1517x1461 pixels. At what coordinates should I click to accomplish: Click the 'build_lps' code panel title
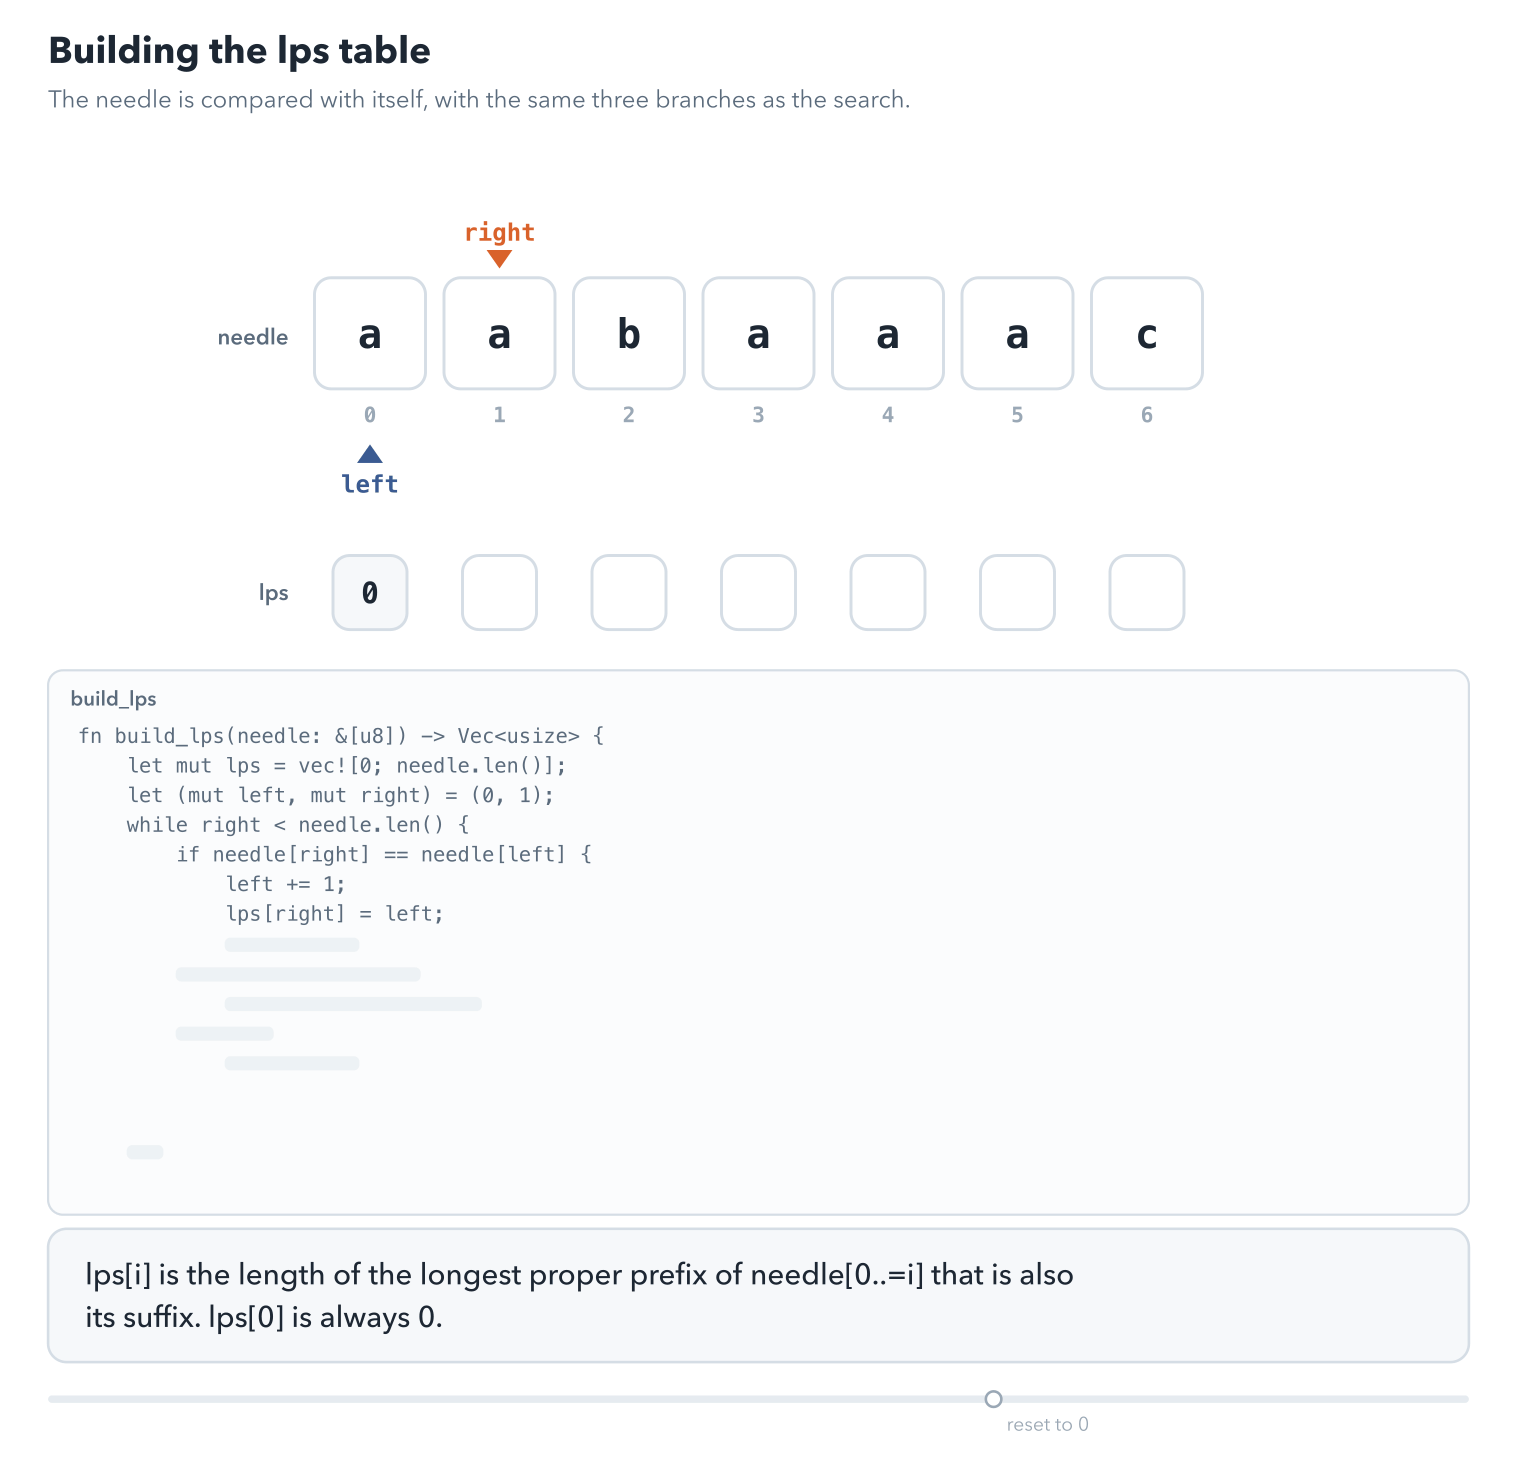(113, 699)
